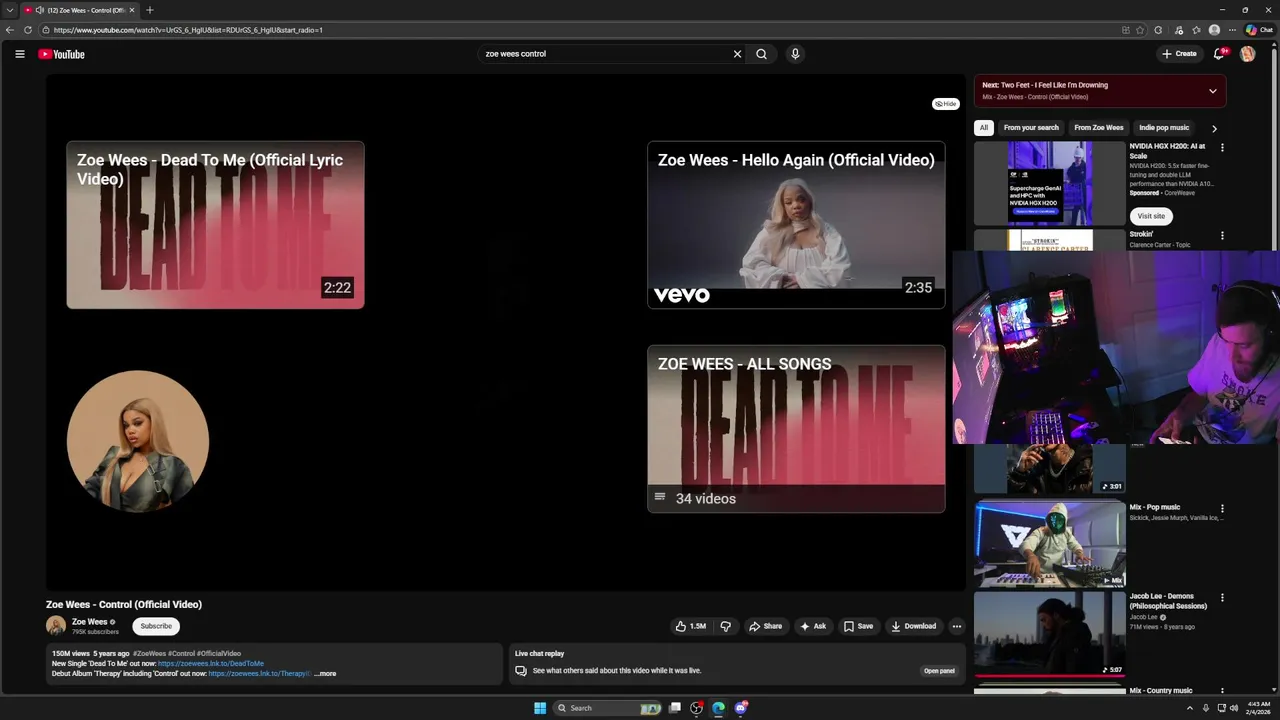The height and width of the screenshot is (720, 1280).
Task: Select the Indie pop music chip
Action: [x=1164, y=128]
